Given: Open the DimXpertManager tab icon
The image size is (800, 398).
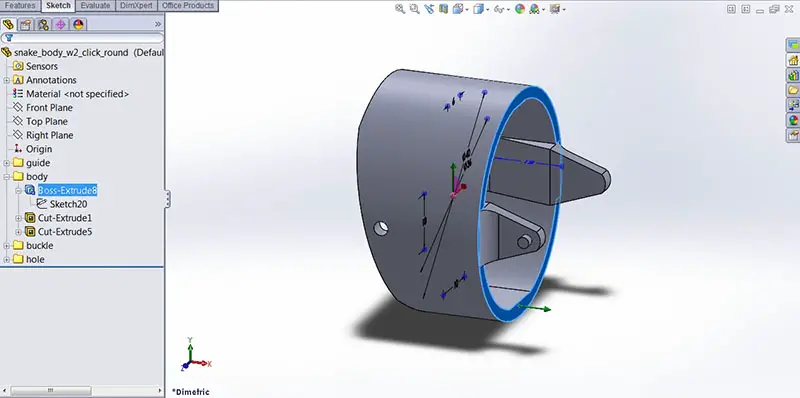Looking at the screenshot, I should point(61,24).
